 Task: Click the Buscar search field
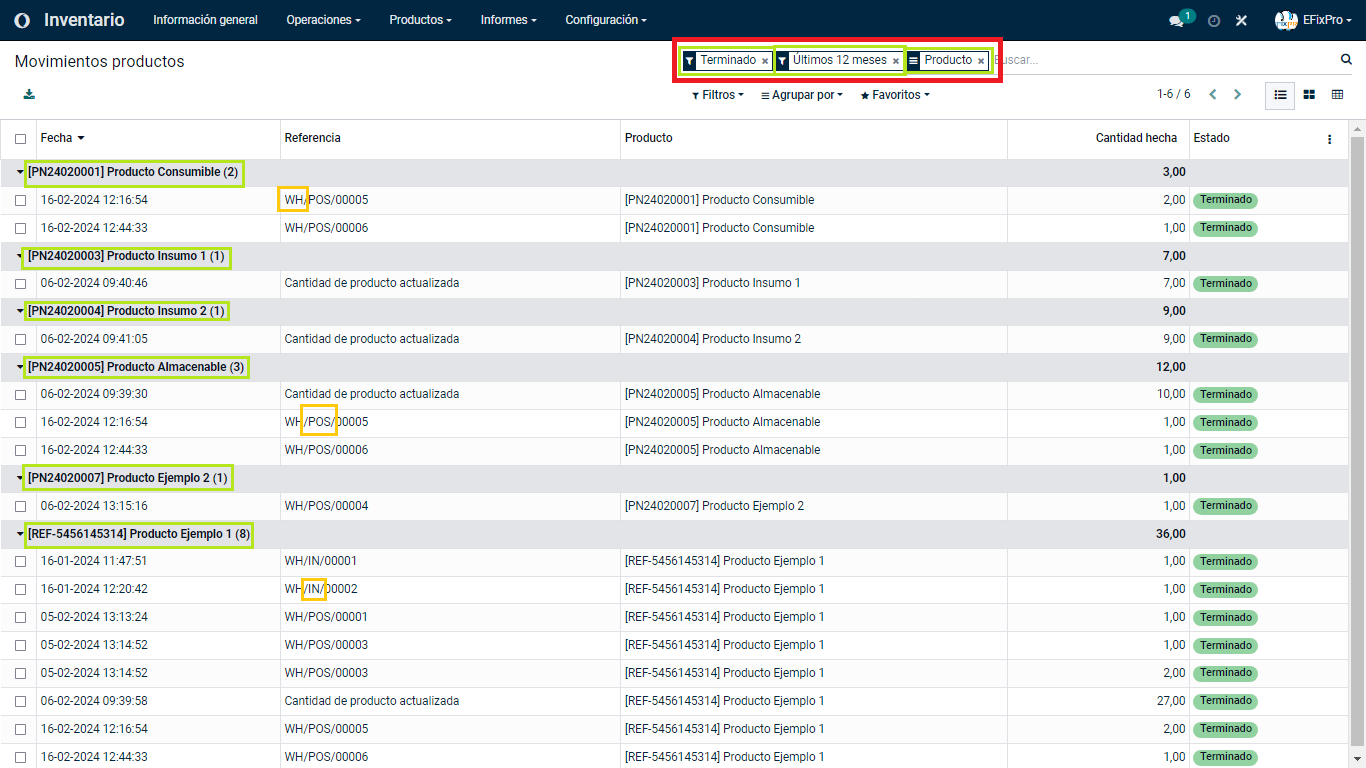point(1160,60)
